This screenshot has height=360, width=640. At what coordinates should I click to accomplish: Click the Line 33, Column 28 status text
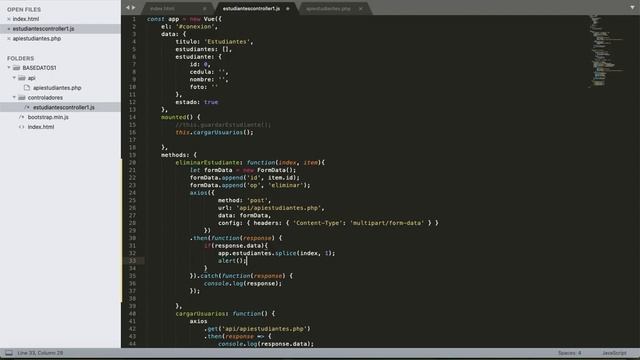tap(40, 353)
